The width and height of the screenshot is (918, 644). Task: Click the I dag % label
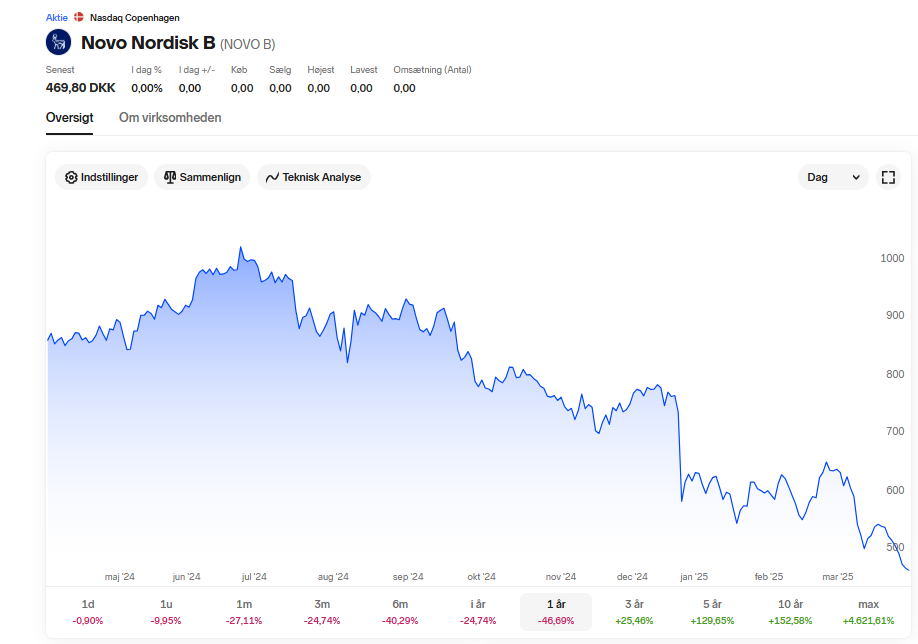(x=146, y=70)
